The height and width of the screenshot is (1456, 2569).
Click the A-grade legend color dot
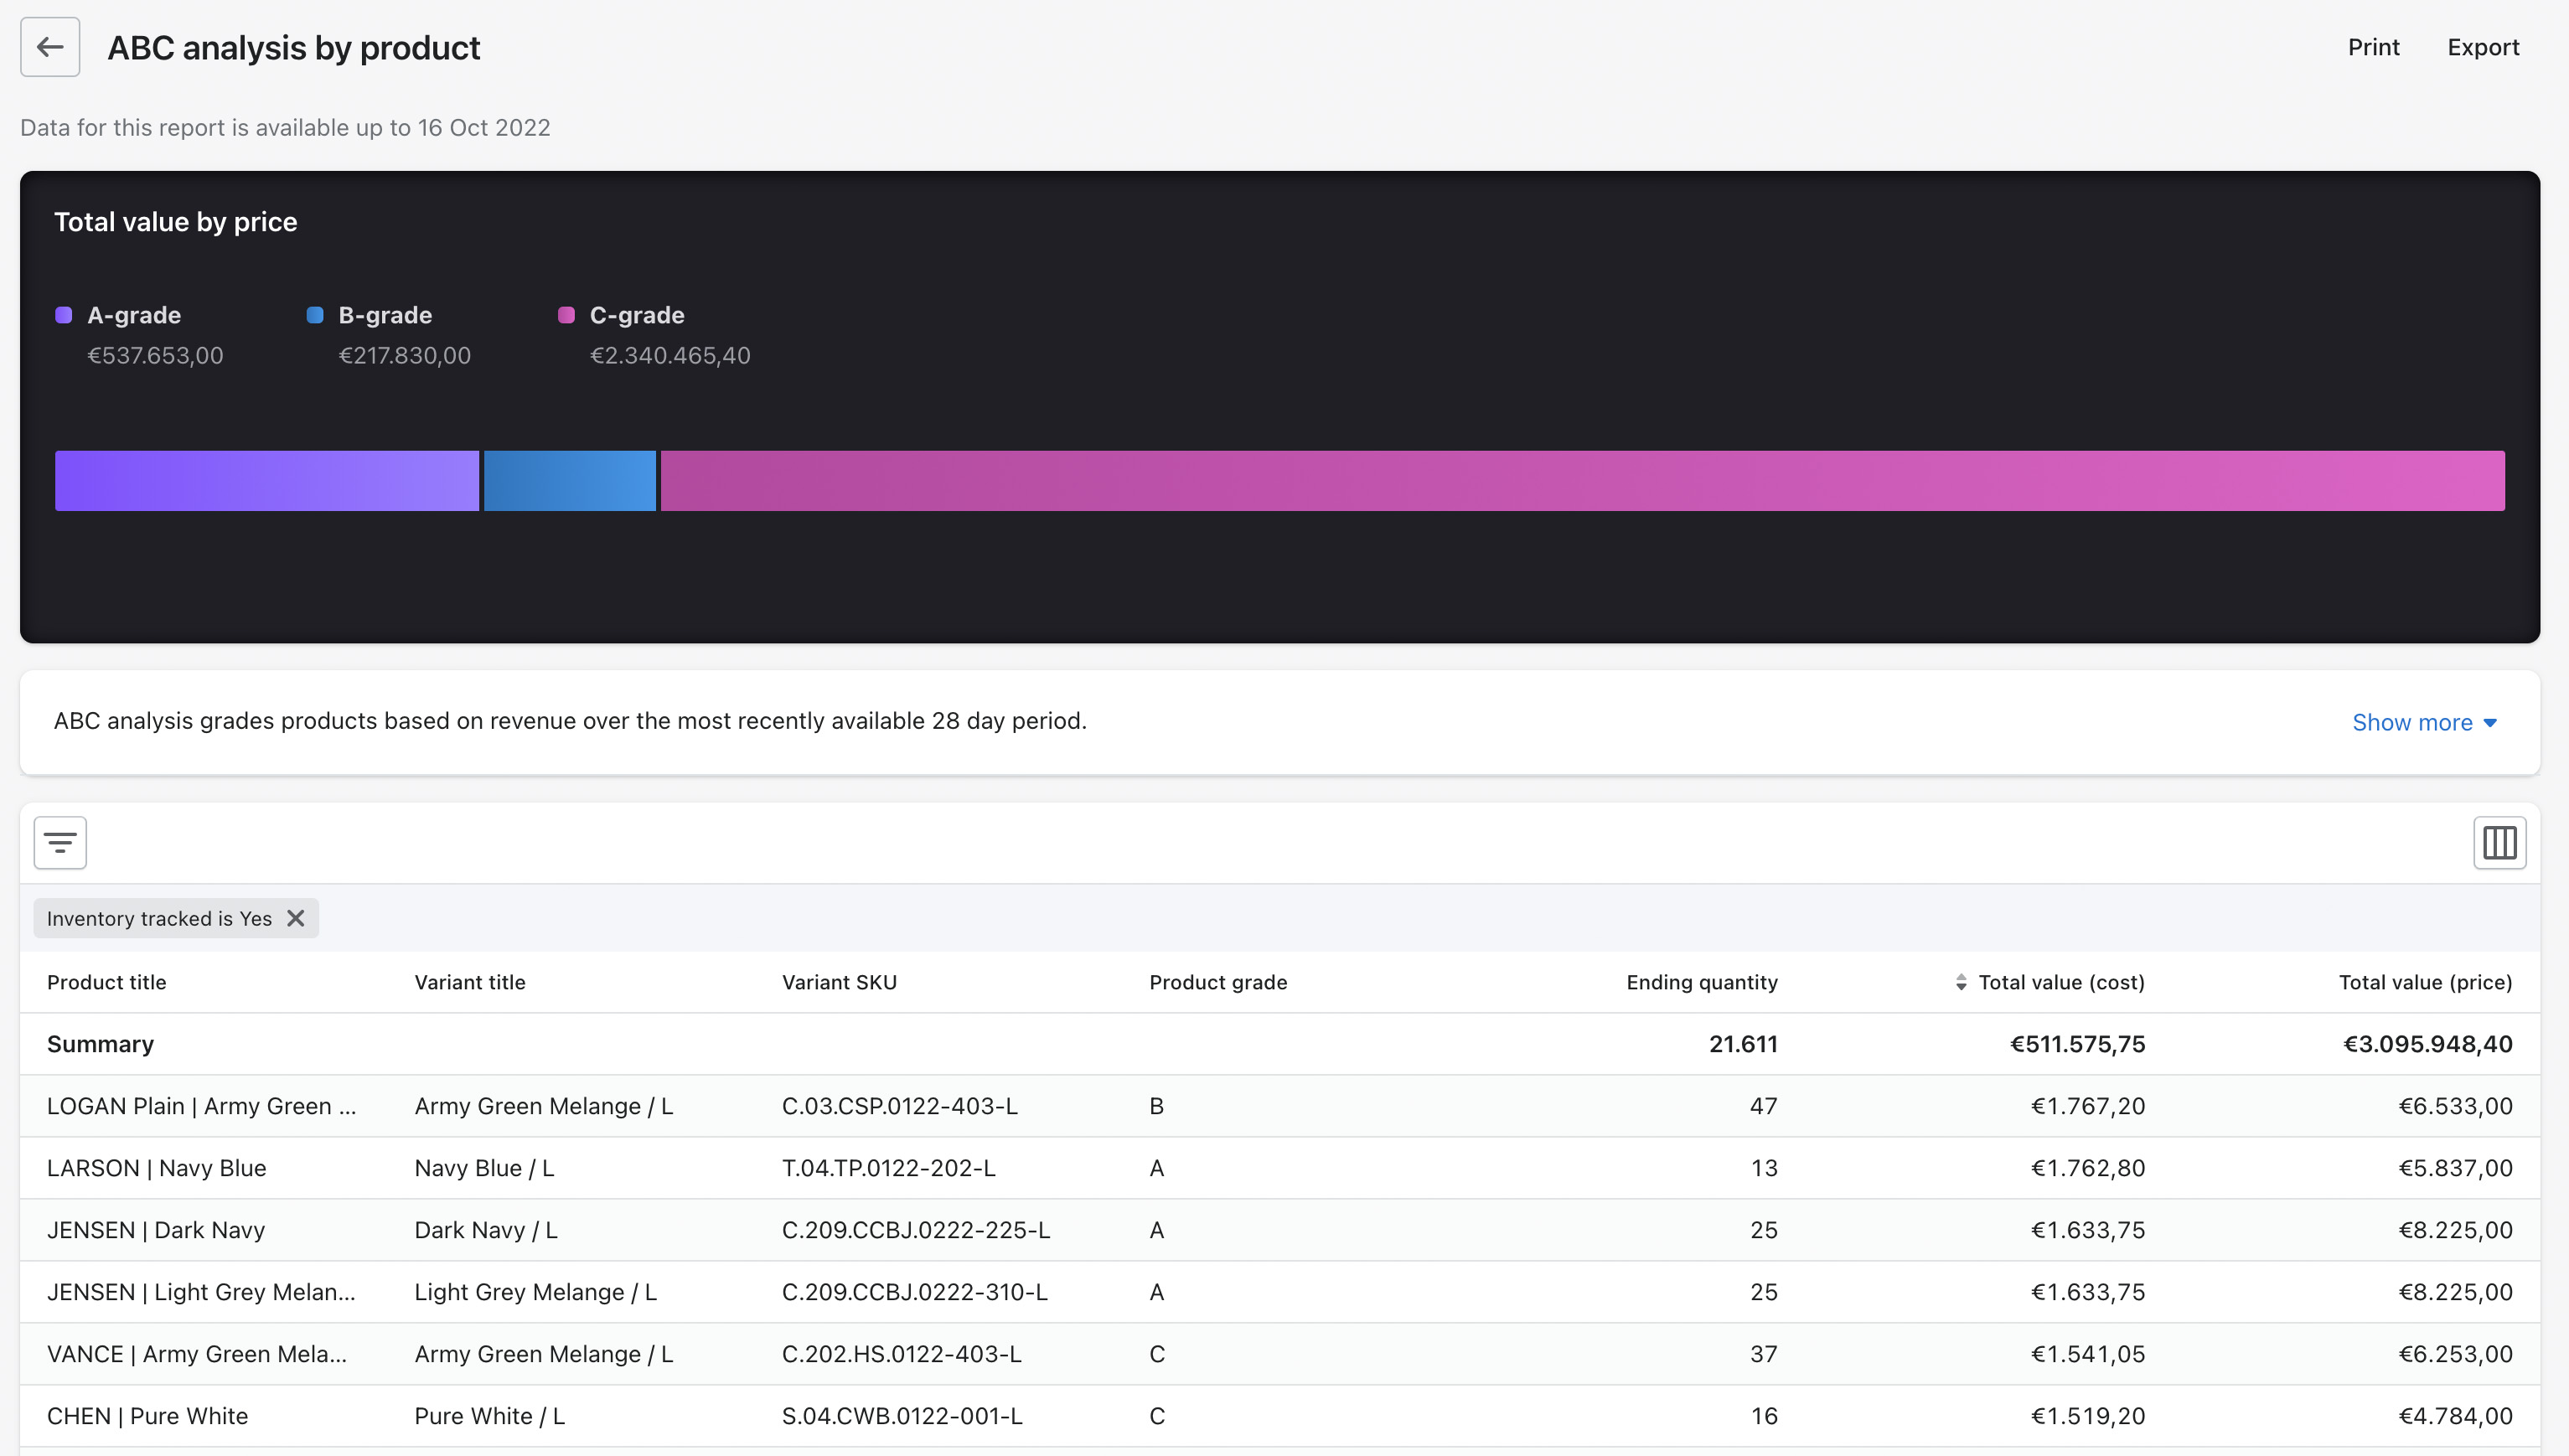point(64,315)
